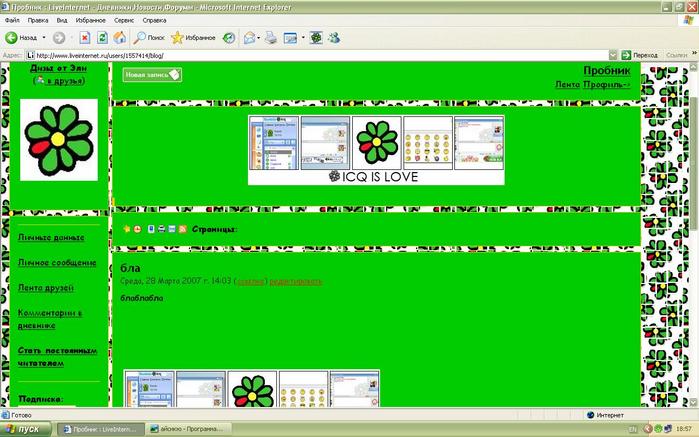Click the ICQ flower toolbar icon
699x437 pixels.
click(x=316, y=38)
